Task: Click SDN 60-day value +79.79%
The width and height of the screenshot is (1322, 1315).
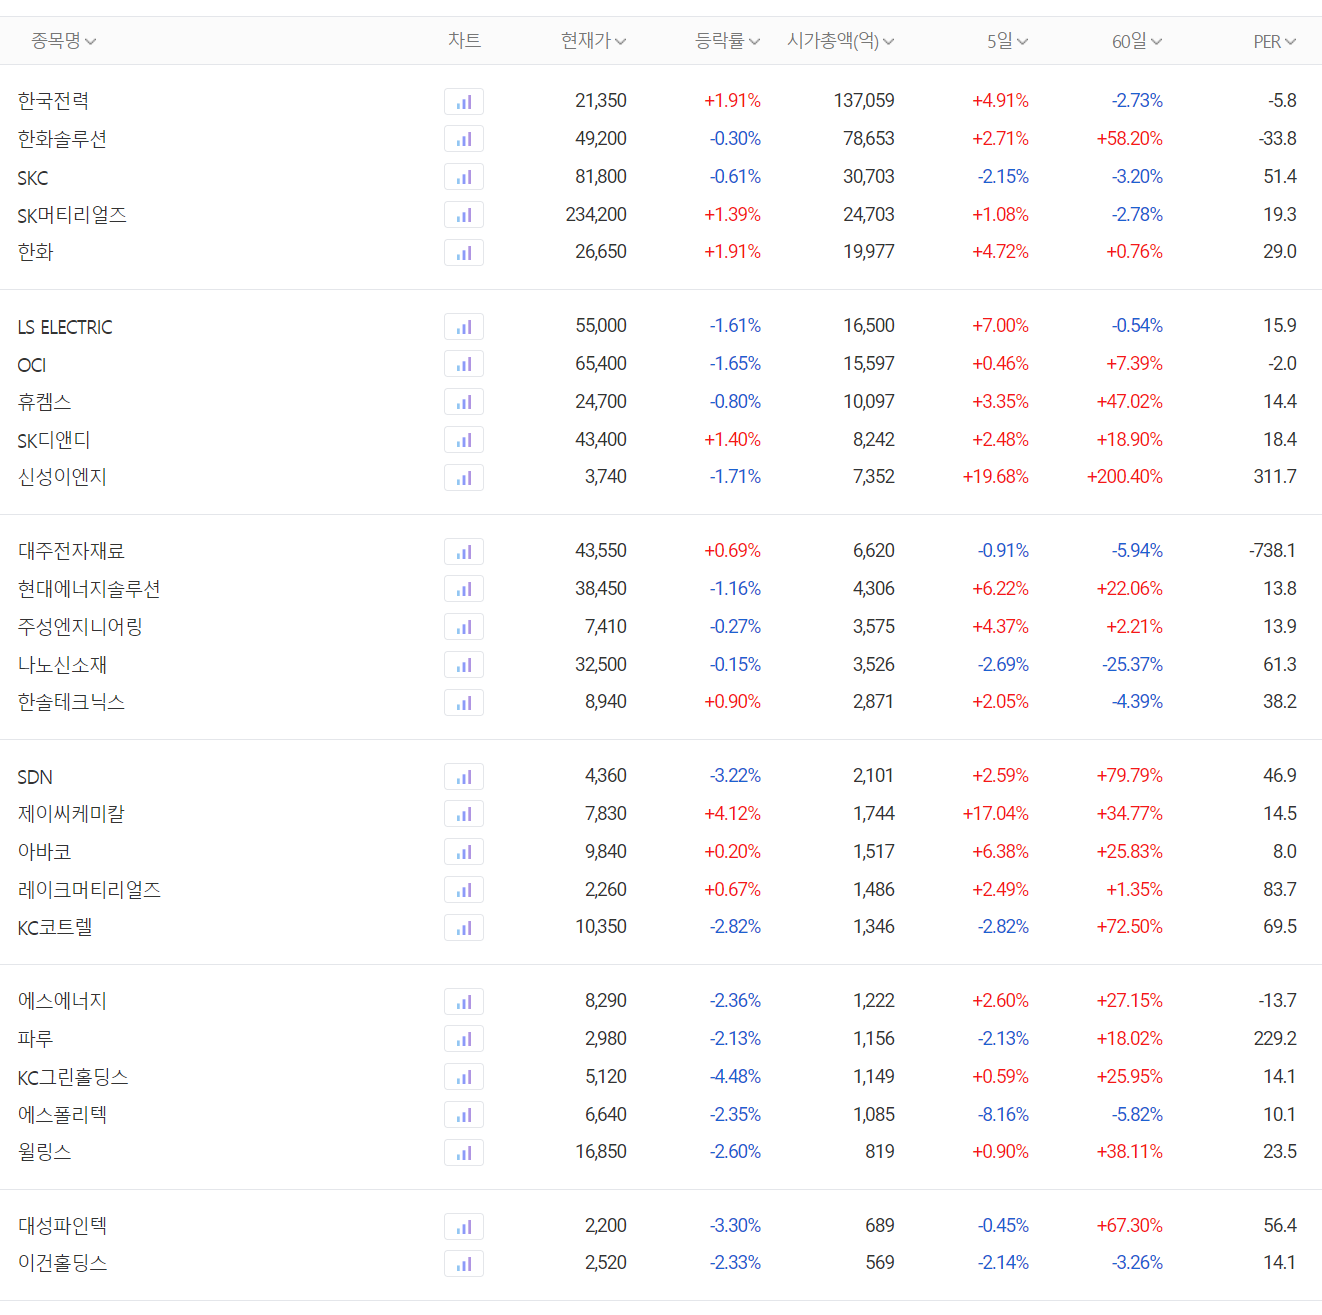Action: point(1130,776)
